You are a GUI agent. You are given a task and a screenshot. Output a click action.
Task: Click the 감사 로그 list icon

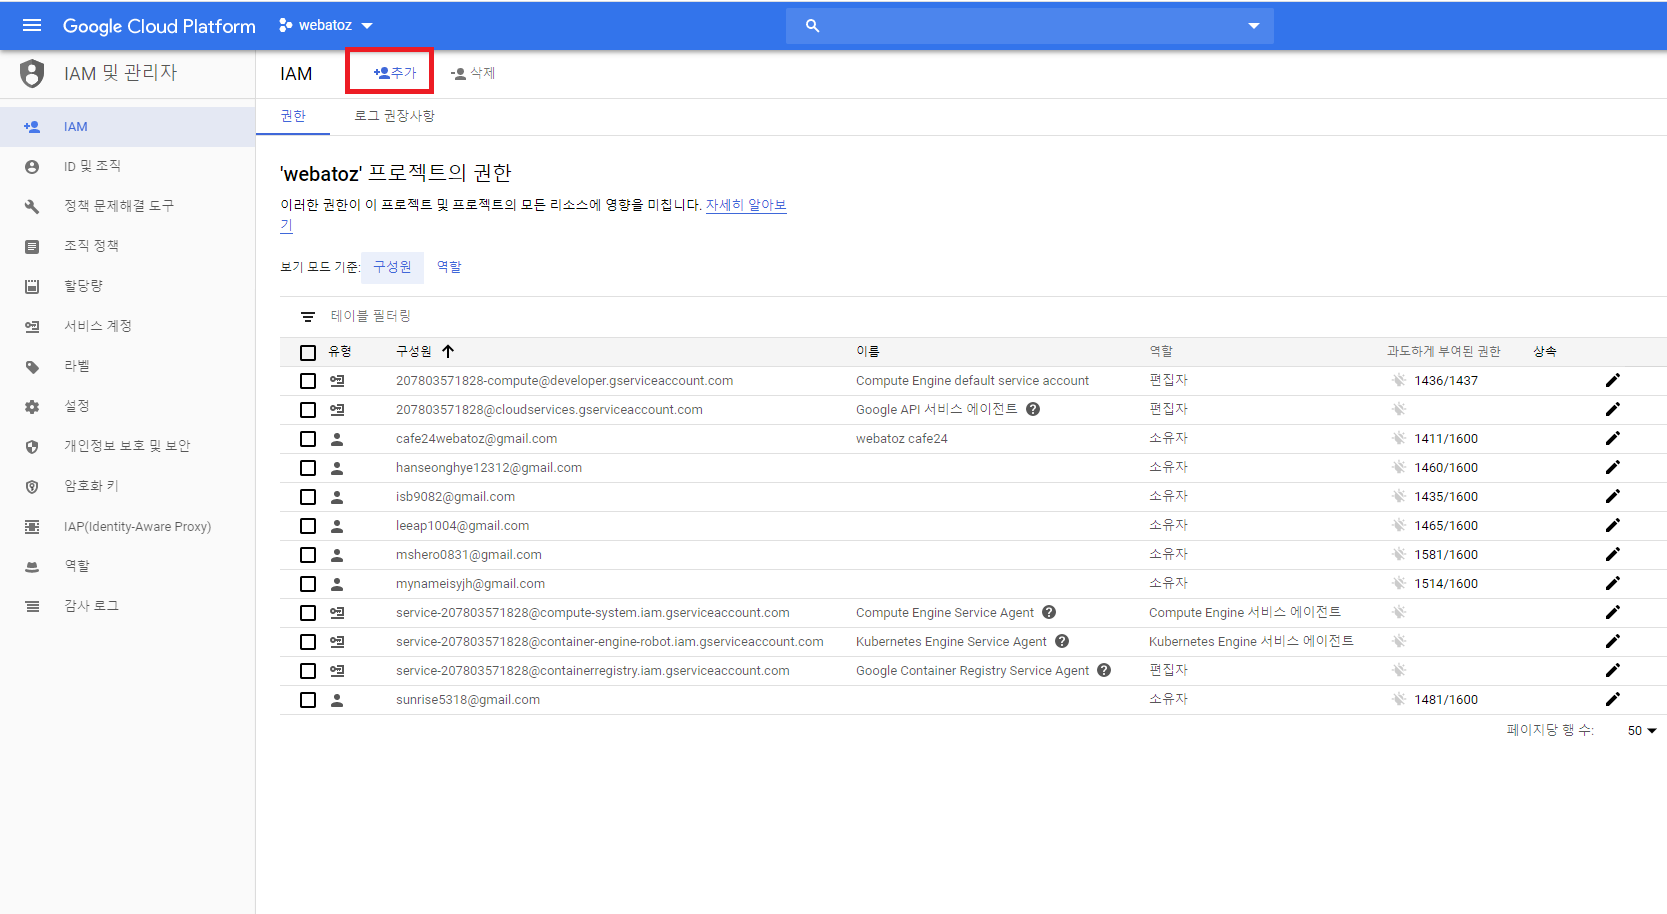[32, 606]
